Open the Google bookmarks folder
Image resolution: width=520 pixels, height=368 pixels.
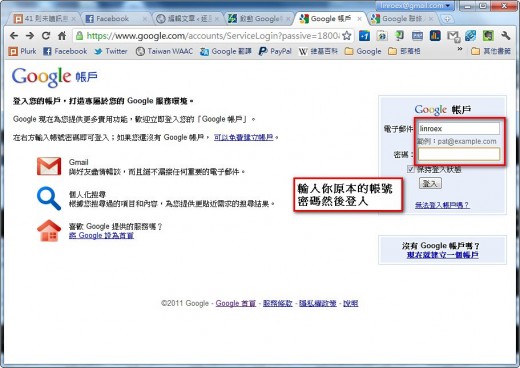(363, 51)
